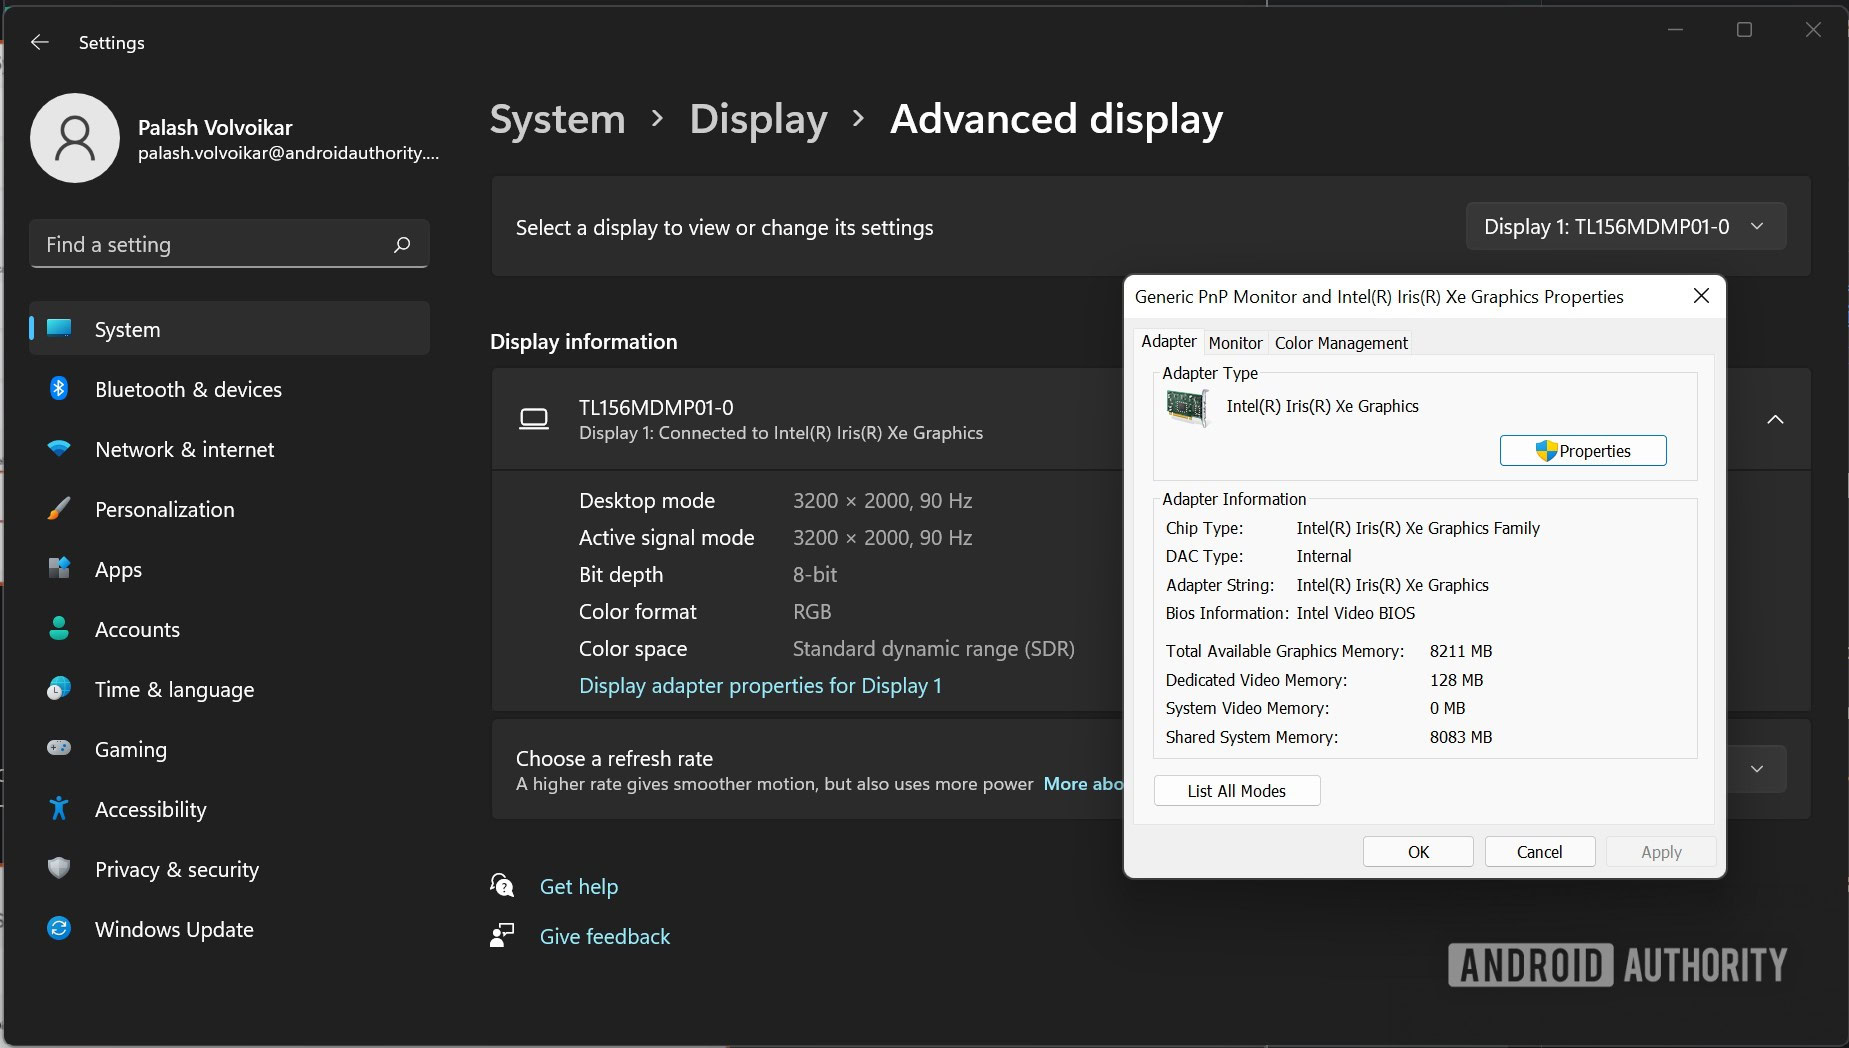Follow the Get help link
Screen dimensions: 1849x1048
(579, 886)
